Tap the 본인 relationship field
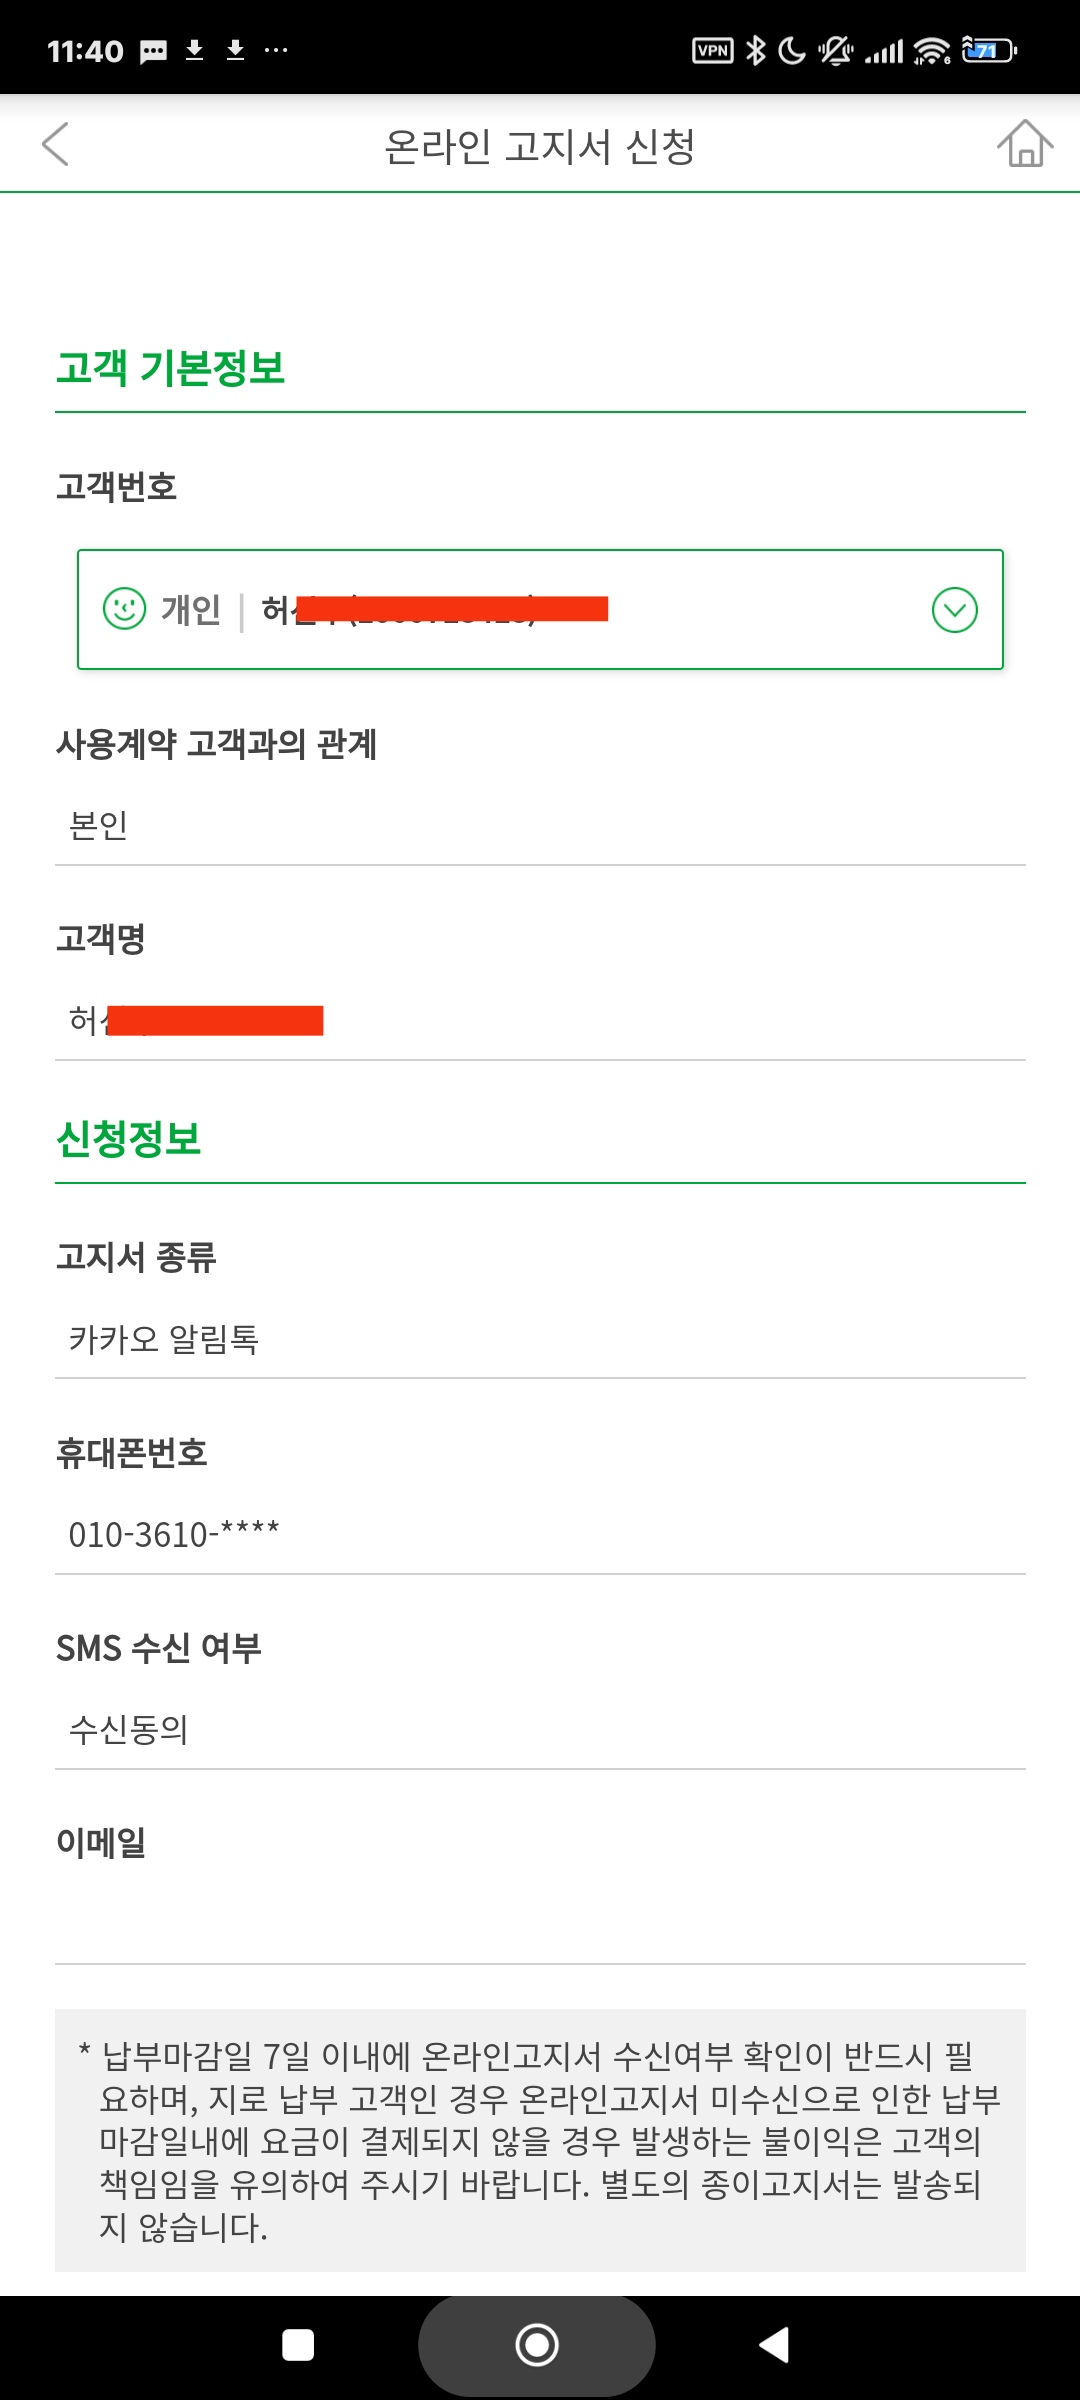The image size is (1080, 2400). (x=540, y=825)
